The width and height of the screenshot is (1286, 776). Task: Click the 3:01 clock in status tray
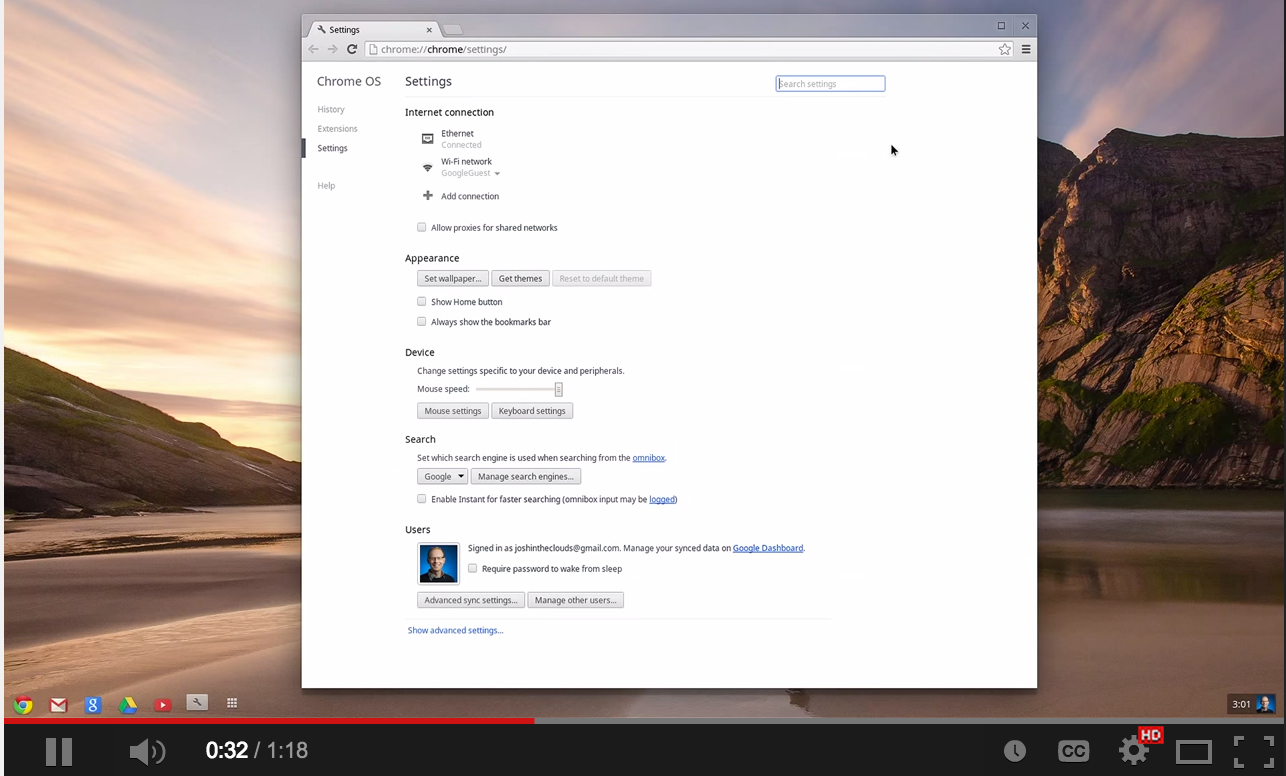[1241, 704]
